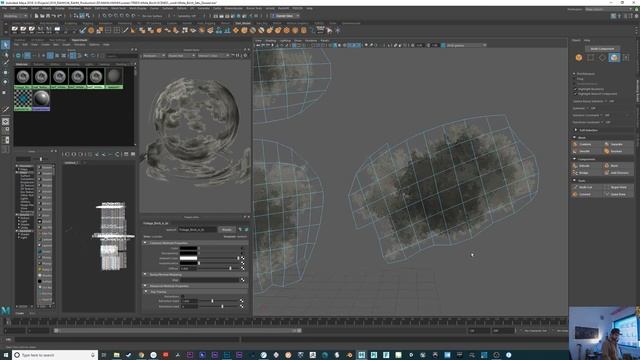Collapse the Components section in toolkit

click(575, 159)
